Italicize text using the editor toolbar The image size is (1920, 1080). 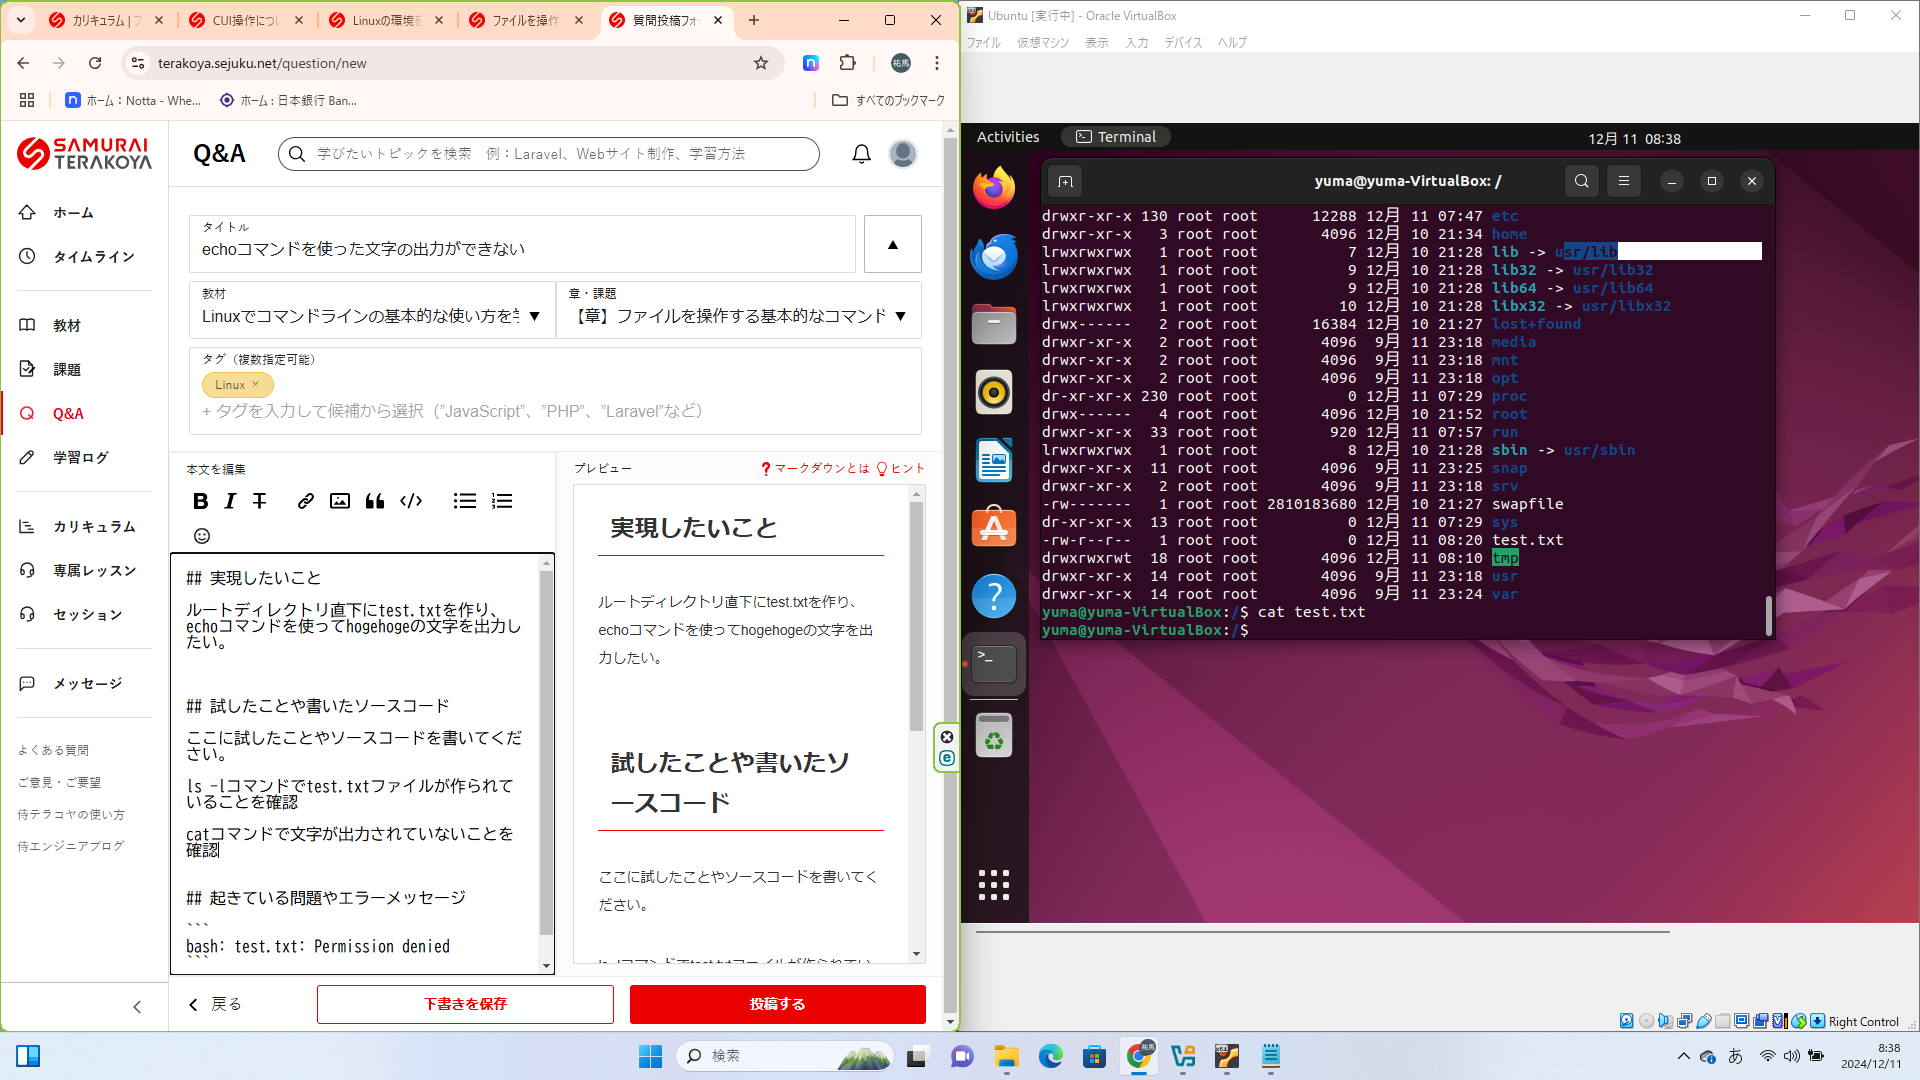[x=229, y=501]
